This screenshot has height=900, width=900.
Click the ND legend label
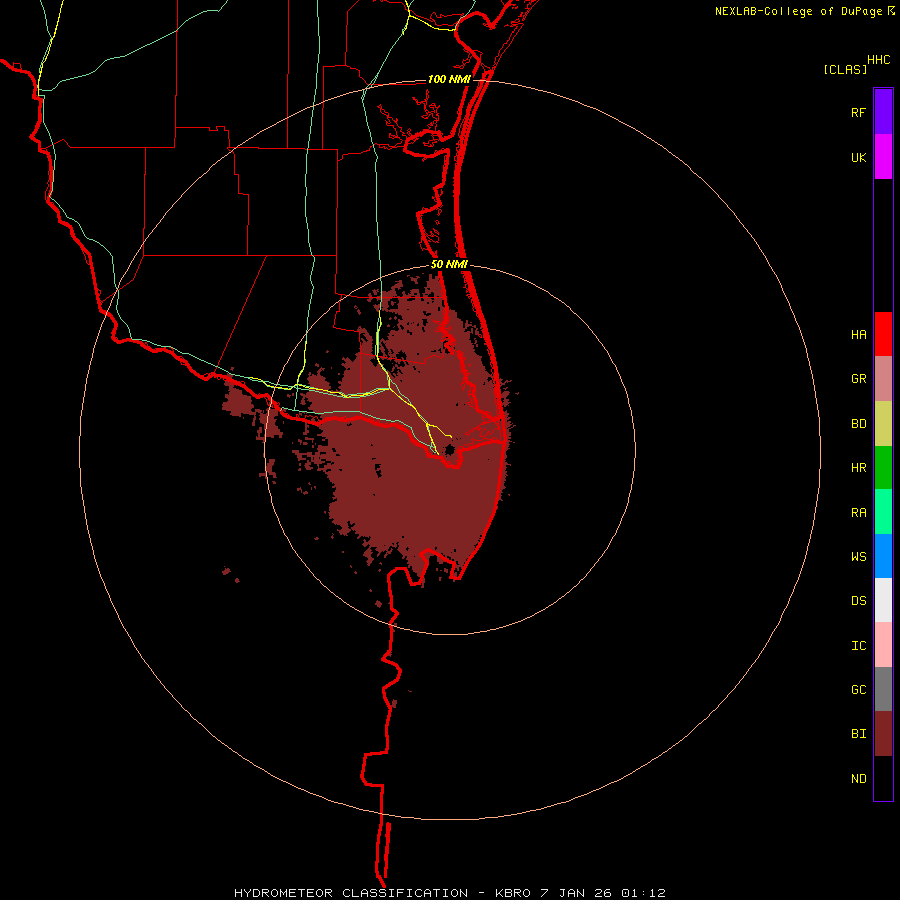859,779
